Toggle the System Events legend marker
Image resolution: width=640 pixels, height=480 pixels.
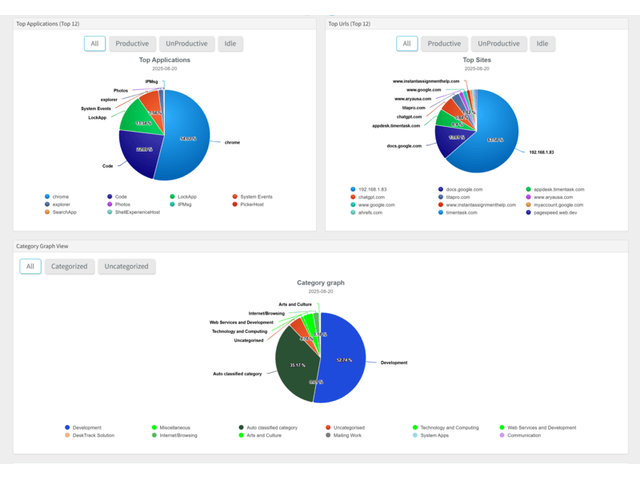click(235, 197)
